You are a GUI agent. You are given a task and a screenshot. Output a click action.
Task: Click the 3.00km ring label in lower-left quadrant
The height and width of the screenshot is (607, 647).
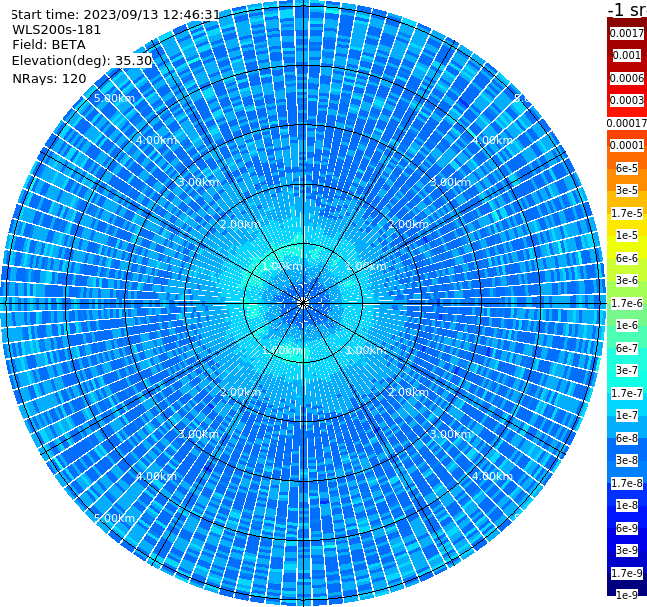point(198,434)
